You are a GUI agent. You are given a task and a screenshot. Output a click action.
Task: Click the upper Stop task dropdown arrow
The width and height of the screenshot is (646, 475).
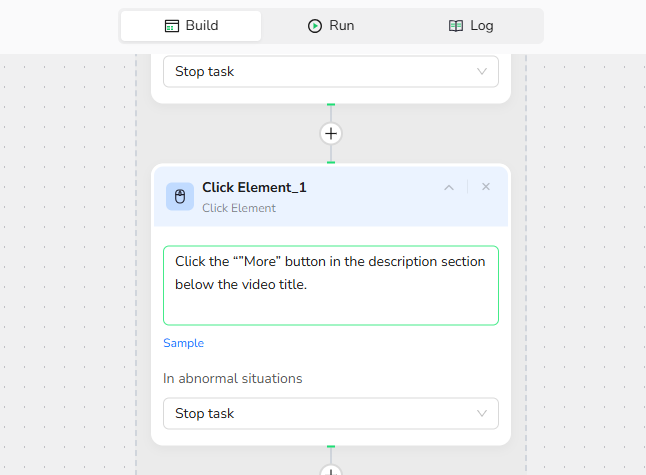[x=482, y=71]
